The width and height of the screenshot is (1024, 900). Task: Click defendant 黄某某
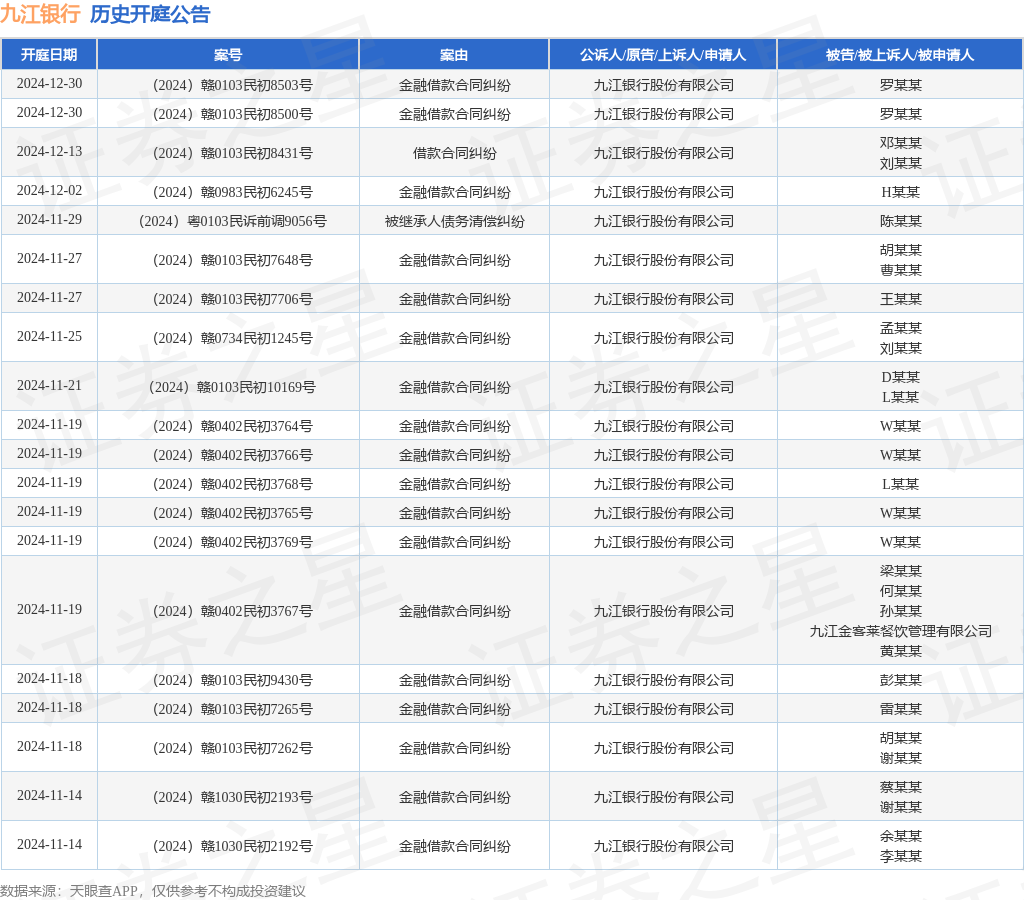click(x=901, y=651)
